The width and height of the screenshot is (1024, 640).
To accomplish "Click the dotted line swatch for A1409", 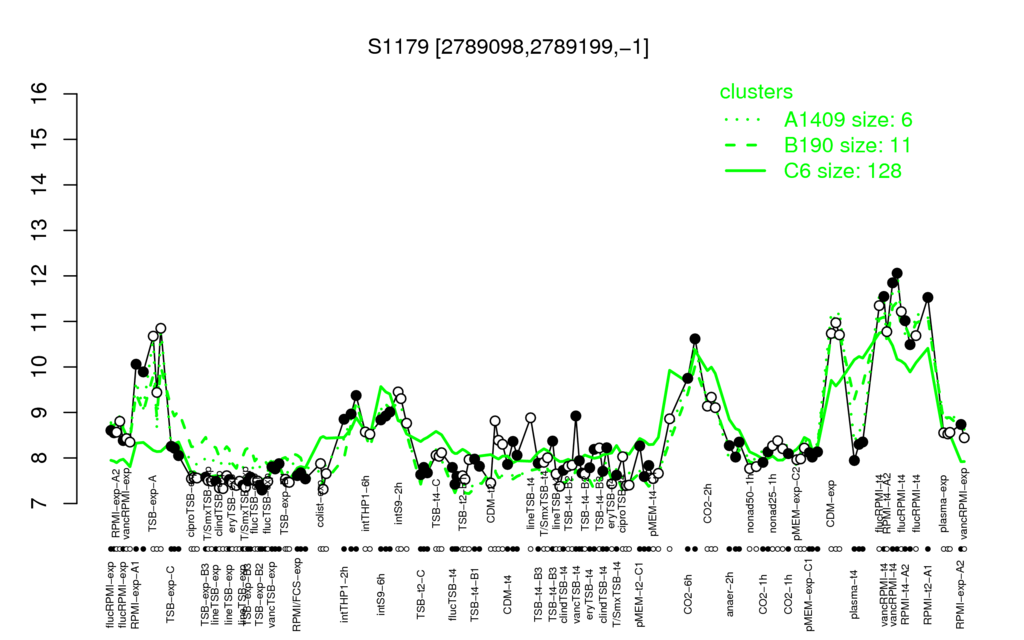I will click(745, 120).
